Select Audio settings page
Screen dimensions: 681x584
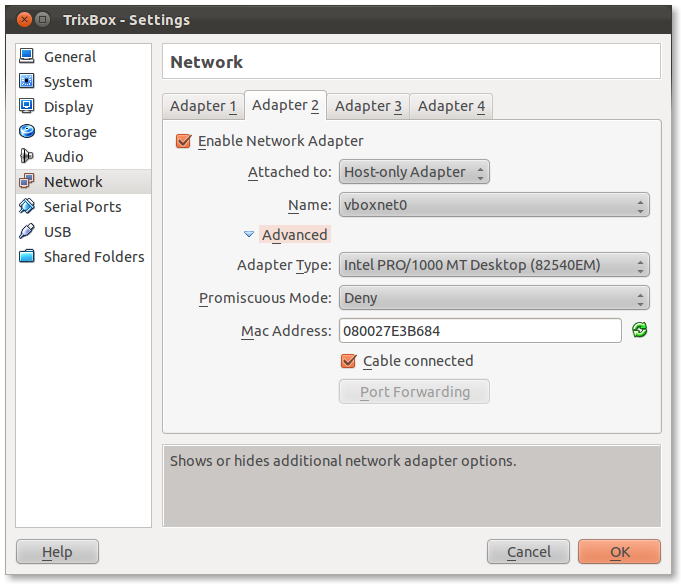(x=83, y=157)
